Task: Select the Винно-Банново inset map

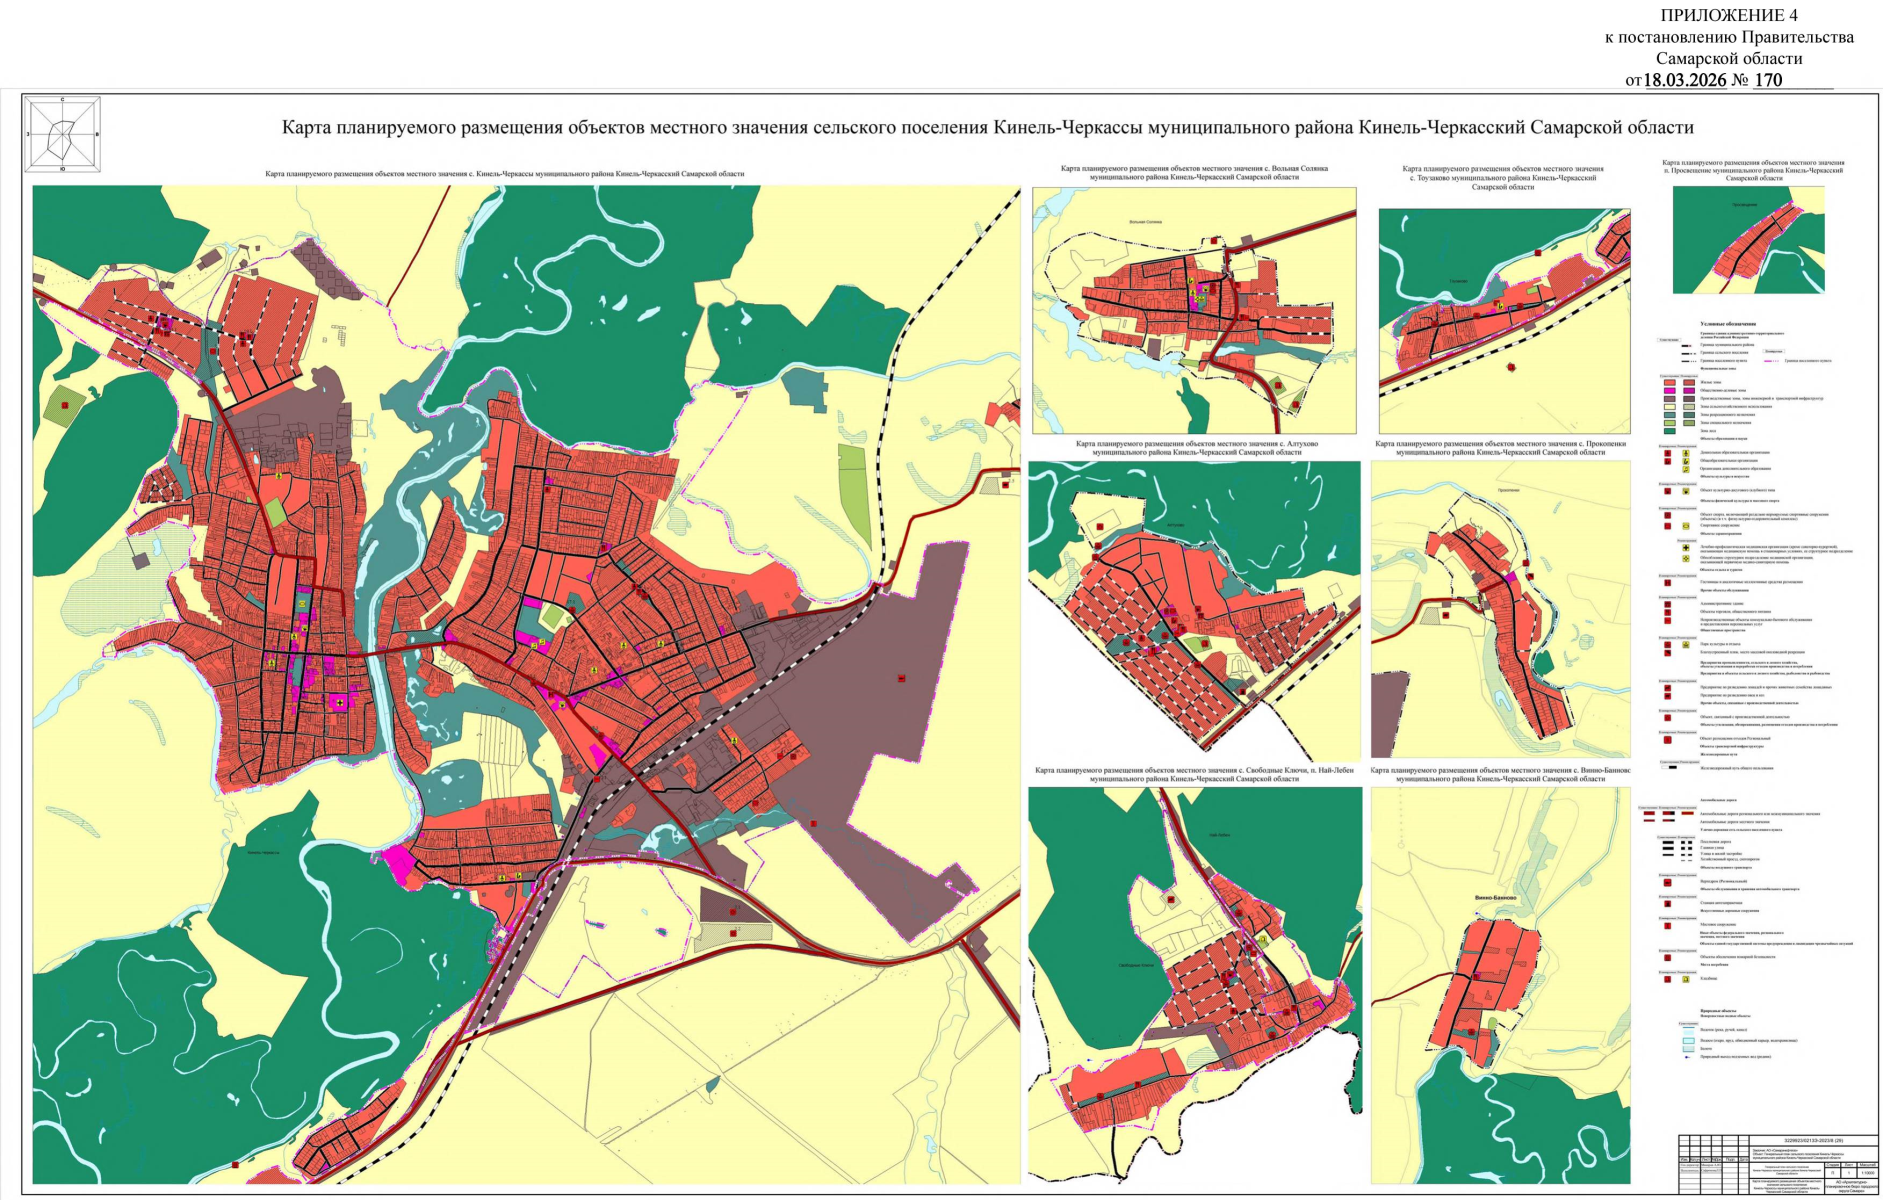Action: [1500, 985]
